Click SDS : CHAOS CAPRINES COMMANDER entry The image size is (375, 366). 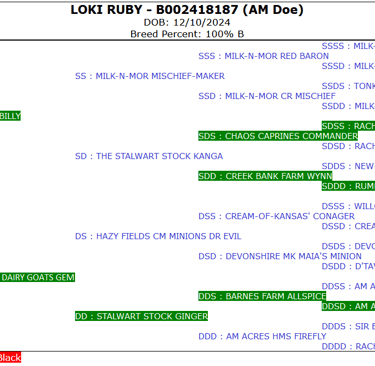tap(278, 136)
